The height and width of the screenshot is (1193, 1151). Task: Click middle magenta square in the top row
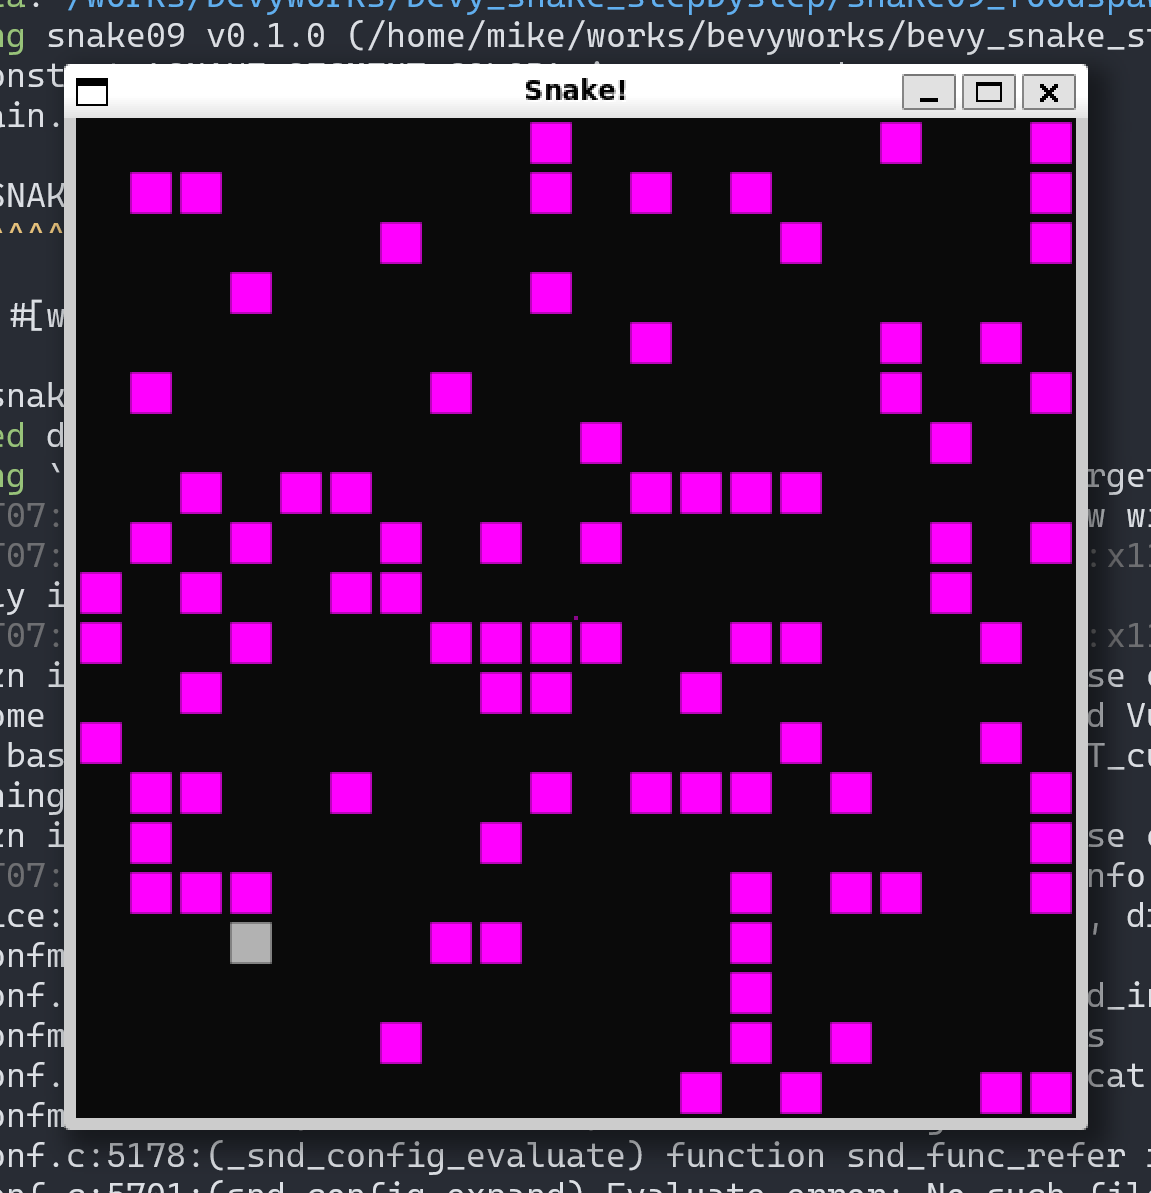pyautogui.click(x=901, y=143)
